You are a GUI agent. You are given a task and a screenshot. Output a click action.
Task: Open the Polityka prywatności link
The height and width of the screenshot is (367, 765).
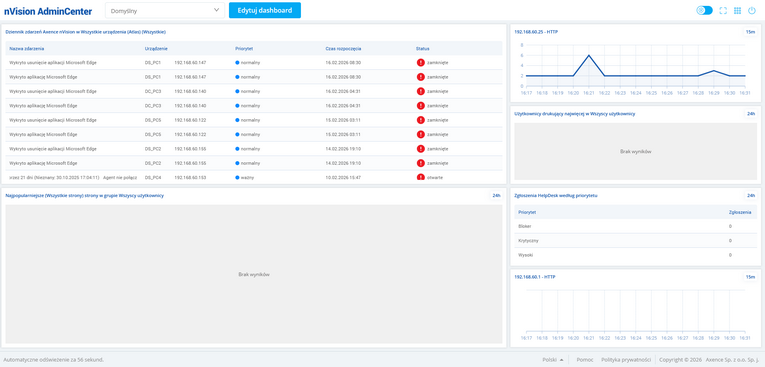pyautogui.click(x=626, y=360)
